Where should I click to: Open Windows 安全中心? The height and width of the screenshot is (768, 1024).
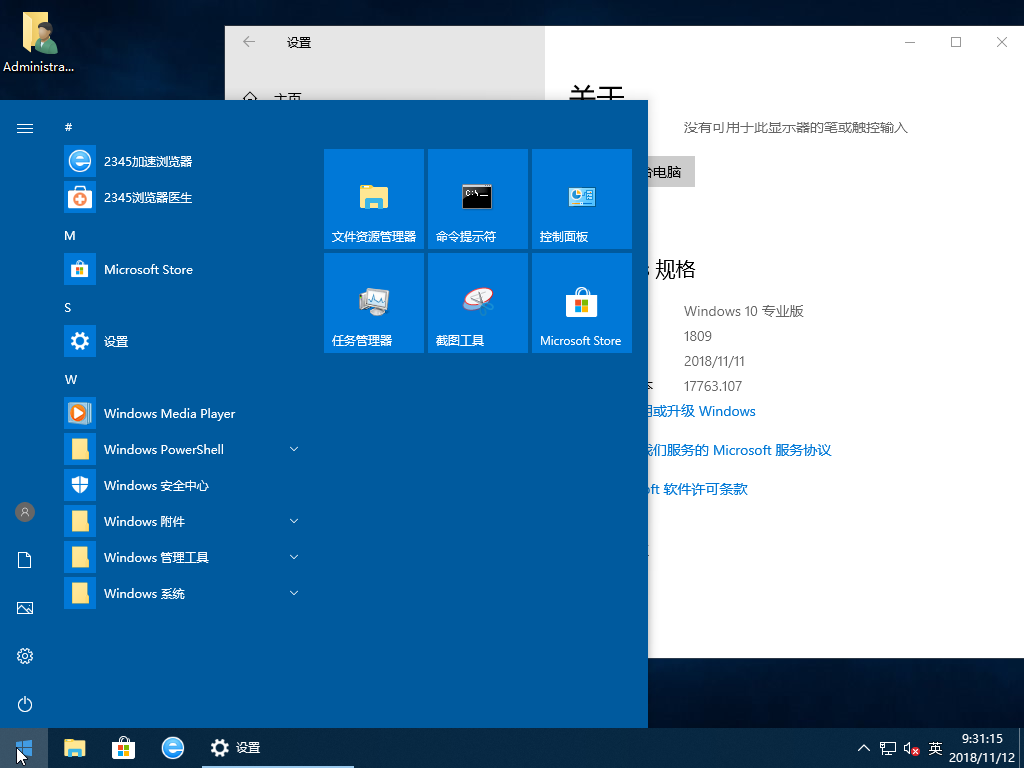183,485
